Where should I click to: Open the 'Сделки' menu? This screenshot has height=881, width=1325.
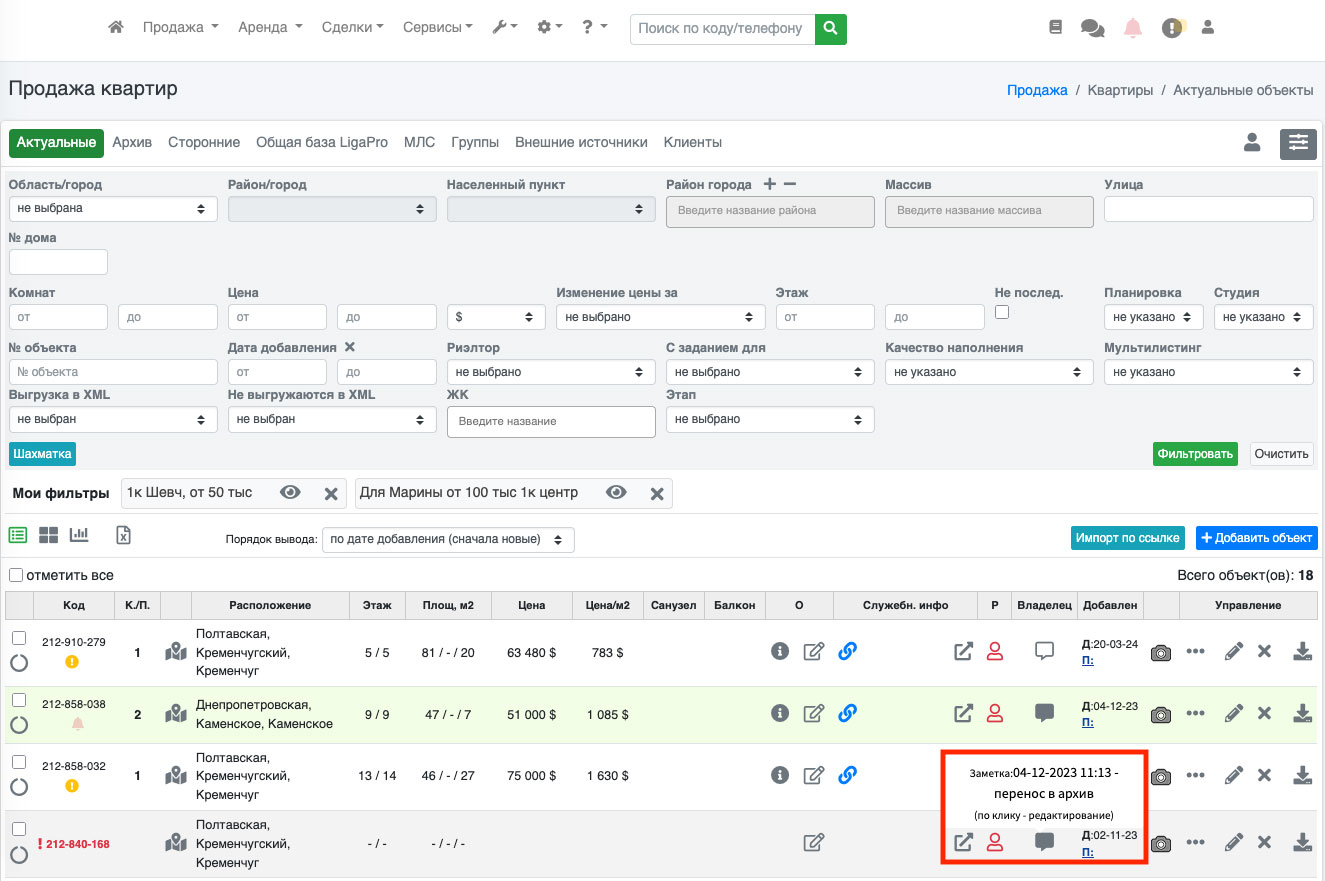pyautogui.click(x=352, y=28)
